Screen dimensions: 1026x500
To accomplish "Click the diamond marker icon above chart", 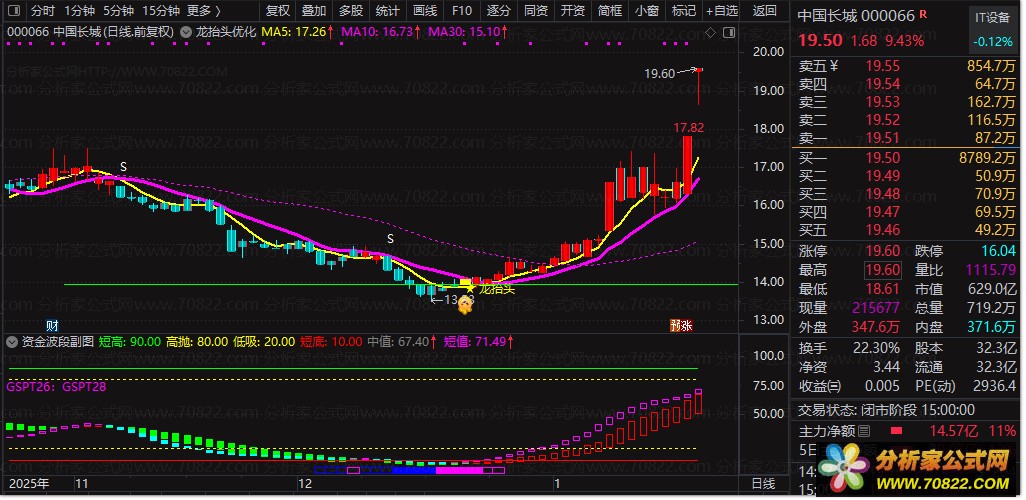I will point(711,32).
